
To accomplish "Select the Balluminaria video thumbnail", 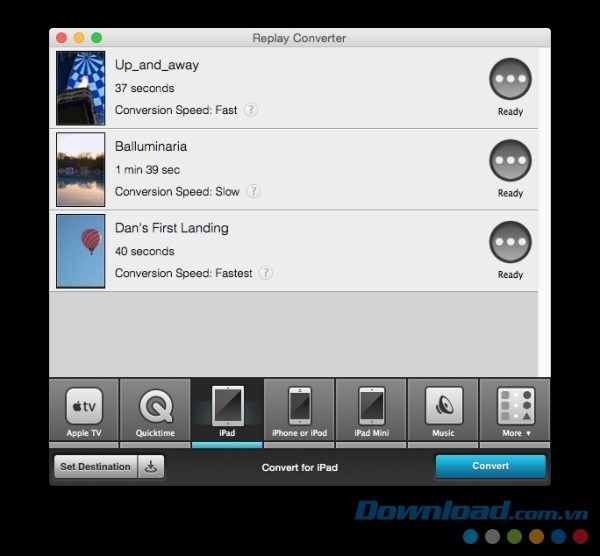I will pos(81,169).
